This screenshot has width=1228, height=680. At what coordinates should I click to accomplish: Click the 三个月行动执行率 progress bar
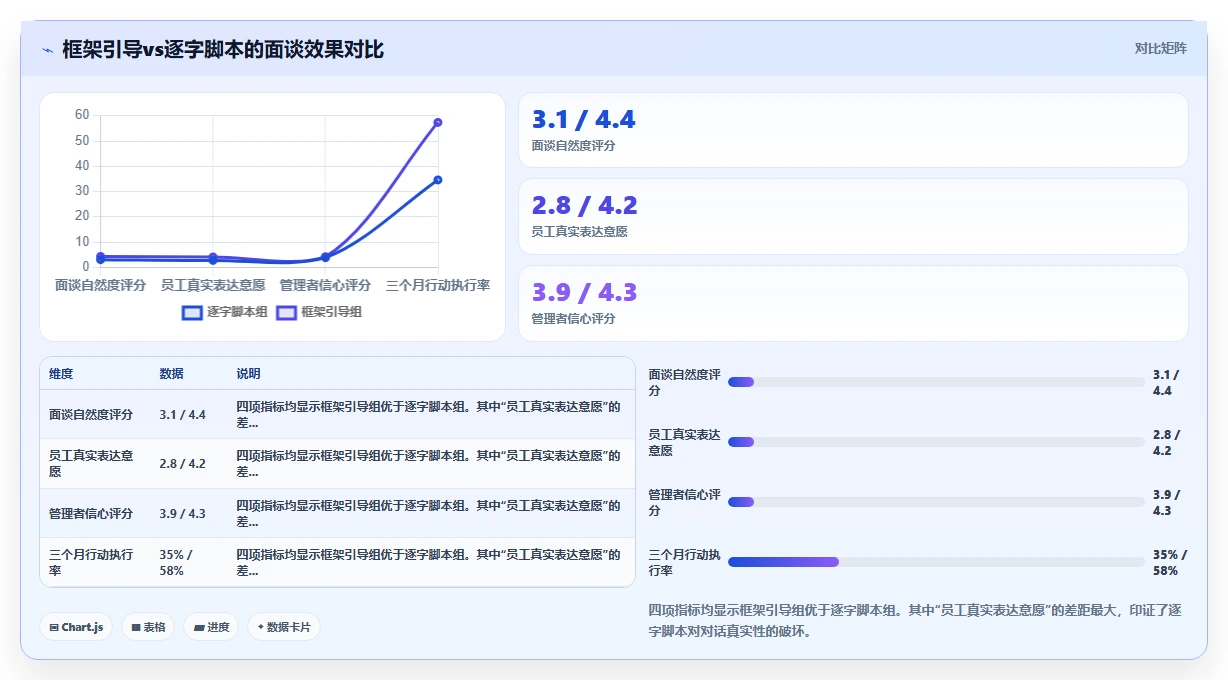click(936, 562)
